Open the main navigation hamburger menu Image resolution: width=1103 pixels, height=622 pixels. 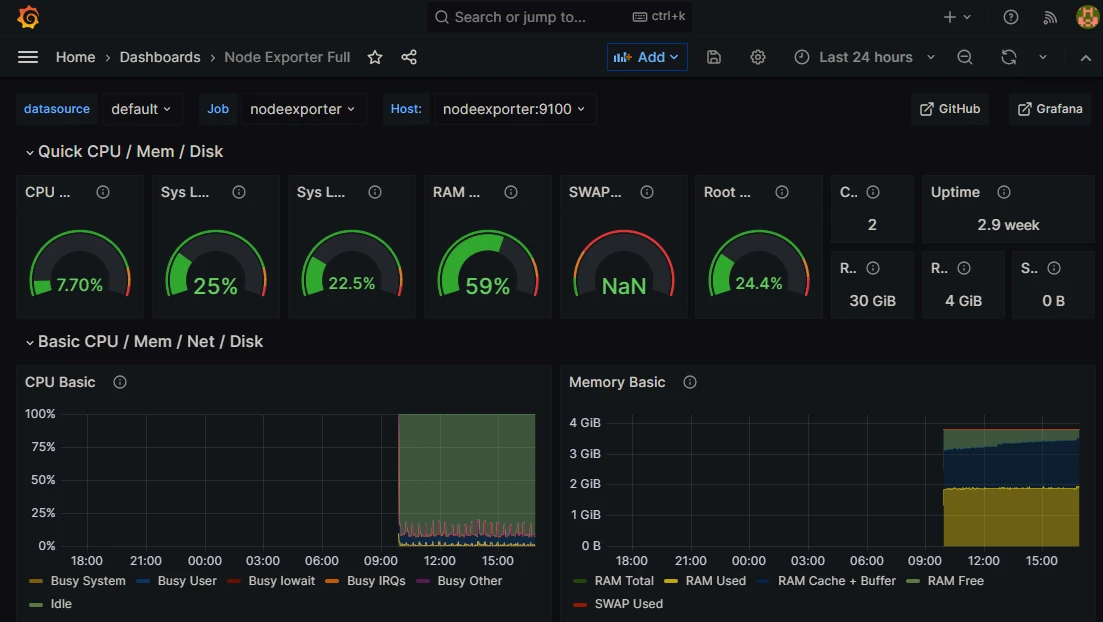(28, 57)
